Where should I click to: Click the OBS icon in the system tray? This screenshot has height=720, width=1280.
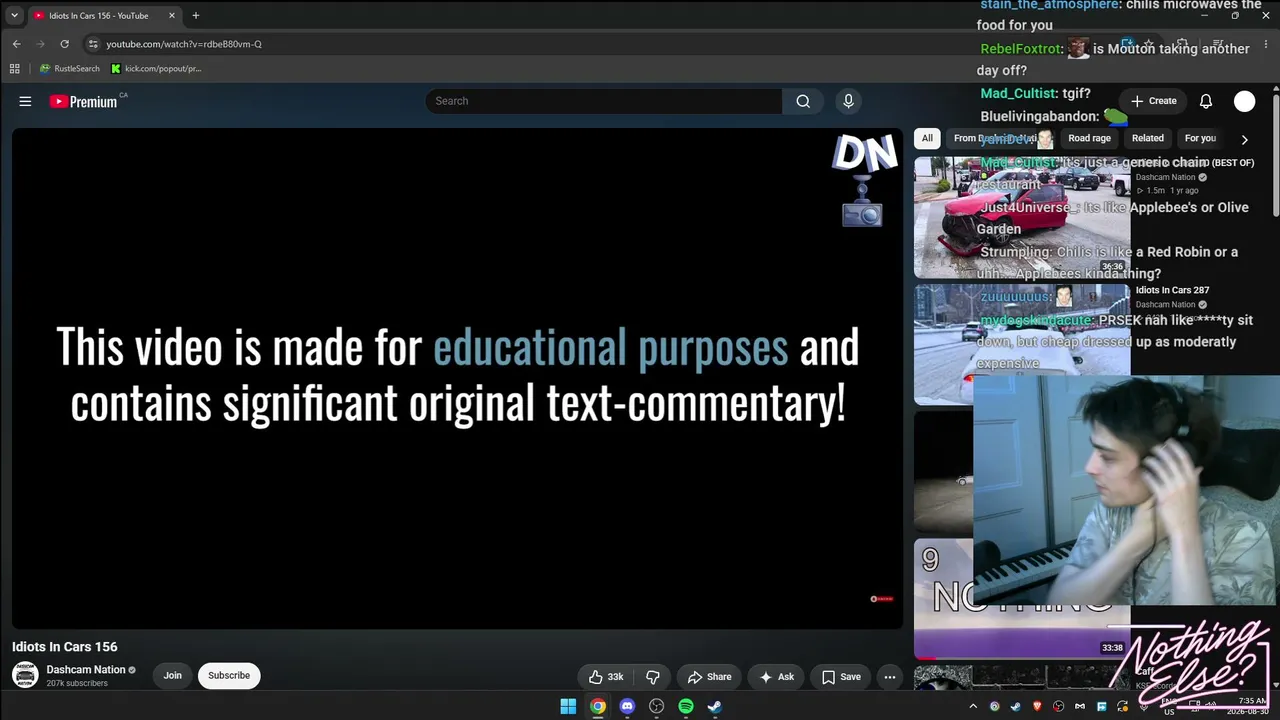1059,706
